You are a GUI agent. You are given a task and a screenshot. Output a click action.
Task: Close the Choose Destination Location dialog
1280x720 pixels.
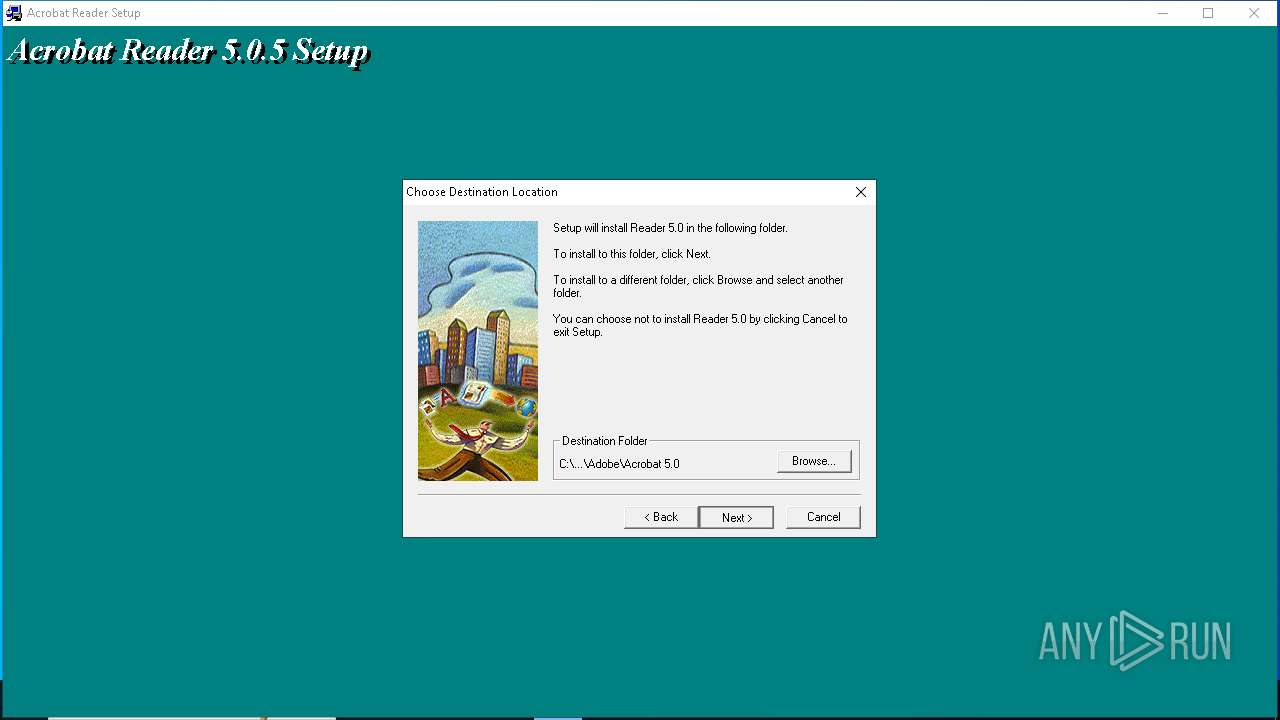861,192
